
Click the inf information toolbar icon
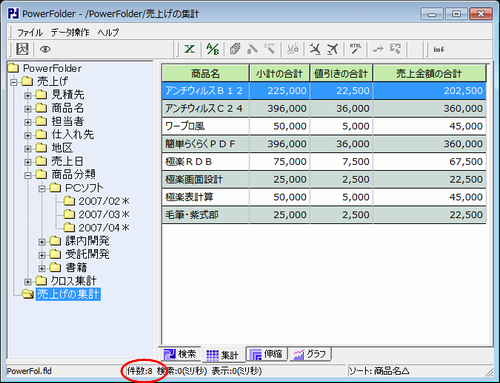coord(438,50)
